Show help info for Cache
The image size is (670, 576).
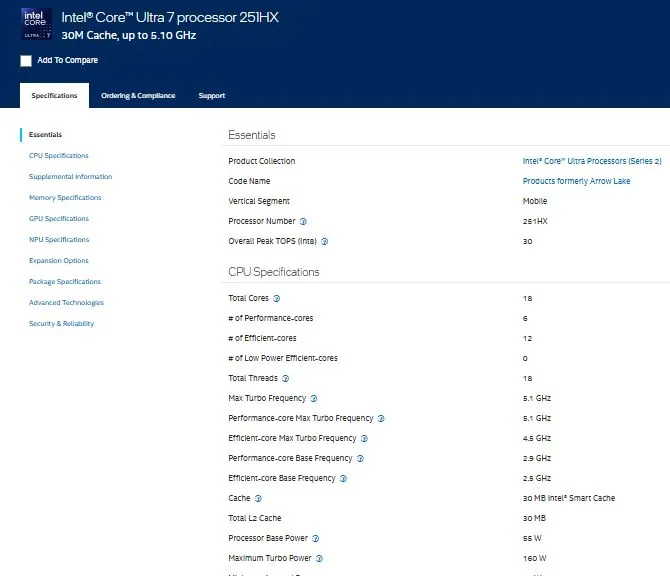(258, 498)
